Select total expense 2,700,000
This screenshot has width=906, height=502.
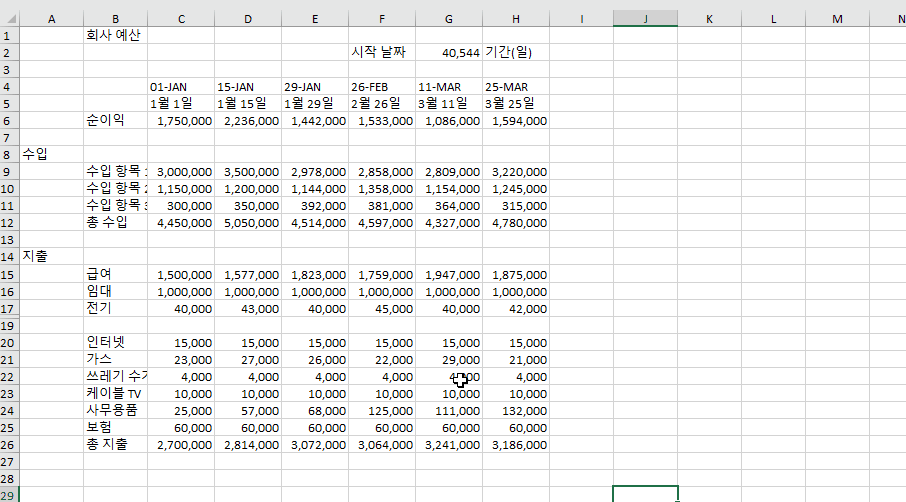click(x=181, y=445)
